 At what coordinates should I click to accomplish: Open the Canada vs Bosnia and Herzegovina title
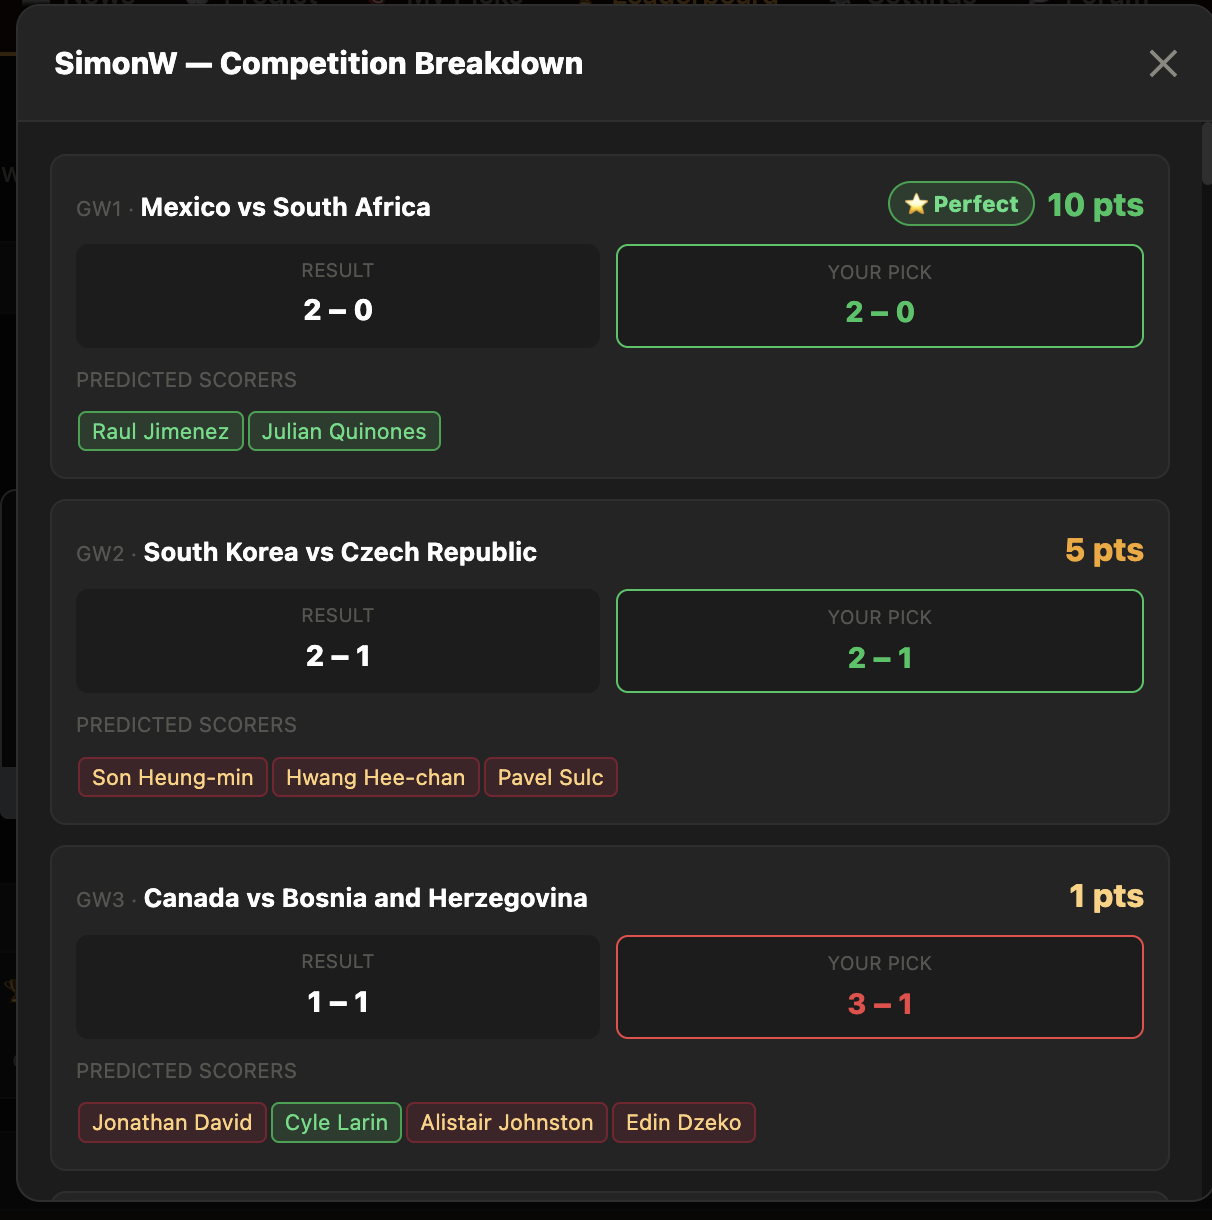(366, 898)
